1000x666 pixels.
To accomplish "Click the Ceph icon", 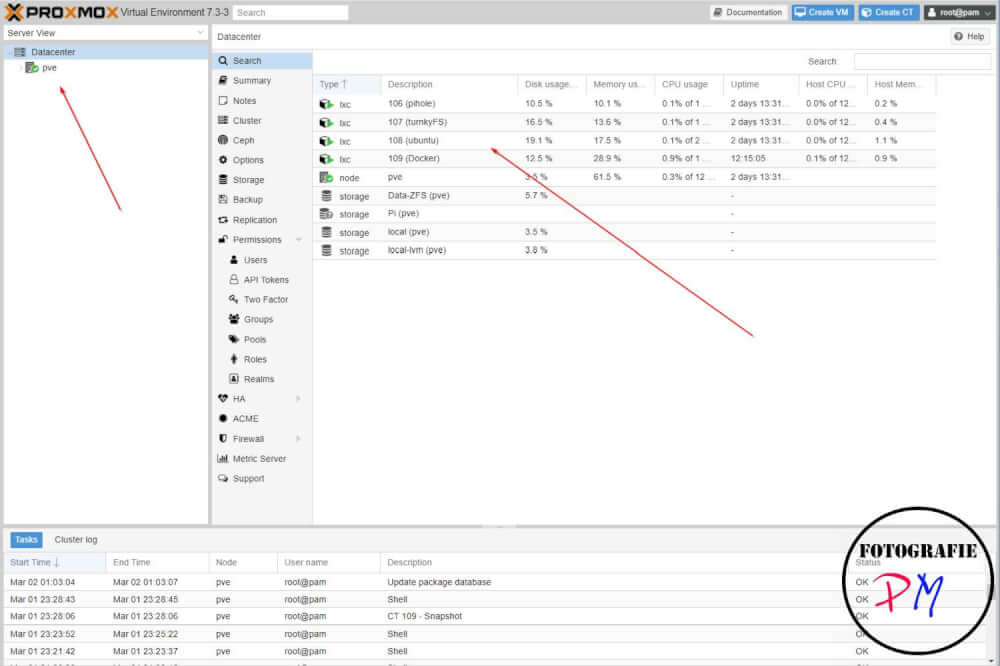I will [x=223, y=140].
